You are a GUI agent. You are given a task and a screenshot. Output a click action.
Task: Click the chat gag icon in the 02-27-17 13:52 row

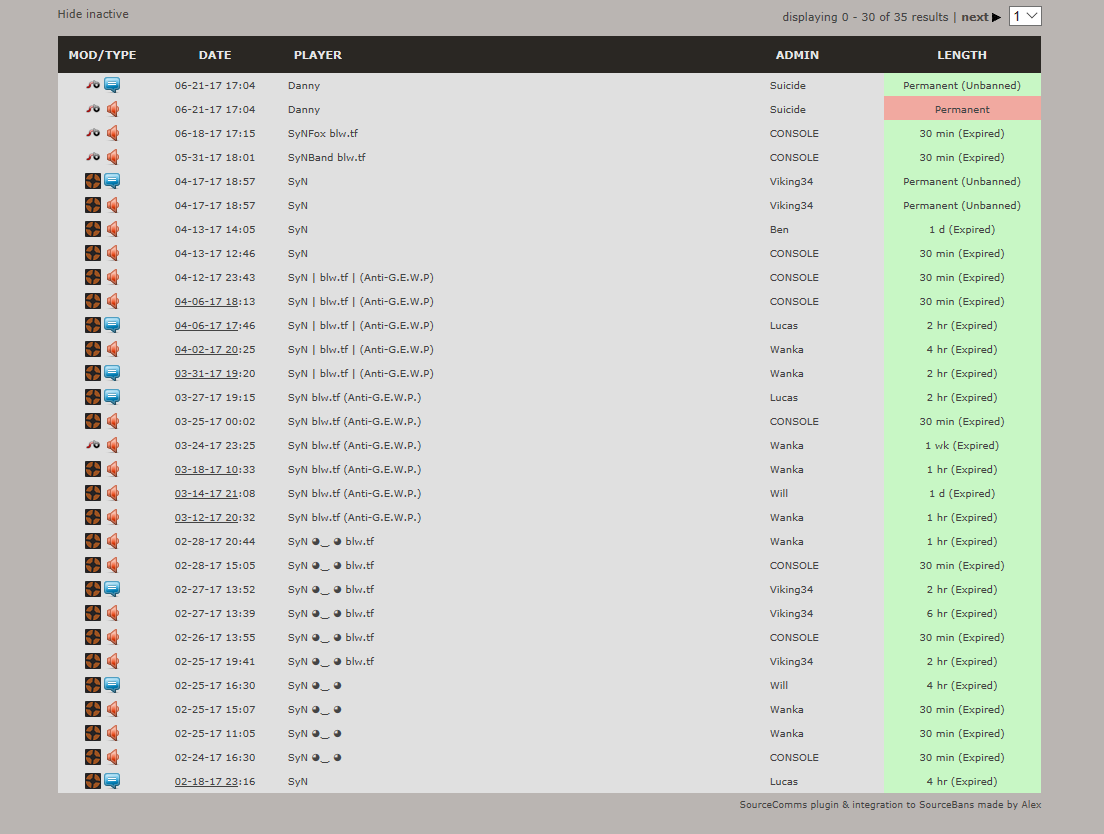[112, 589]
